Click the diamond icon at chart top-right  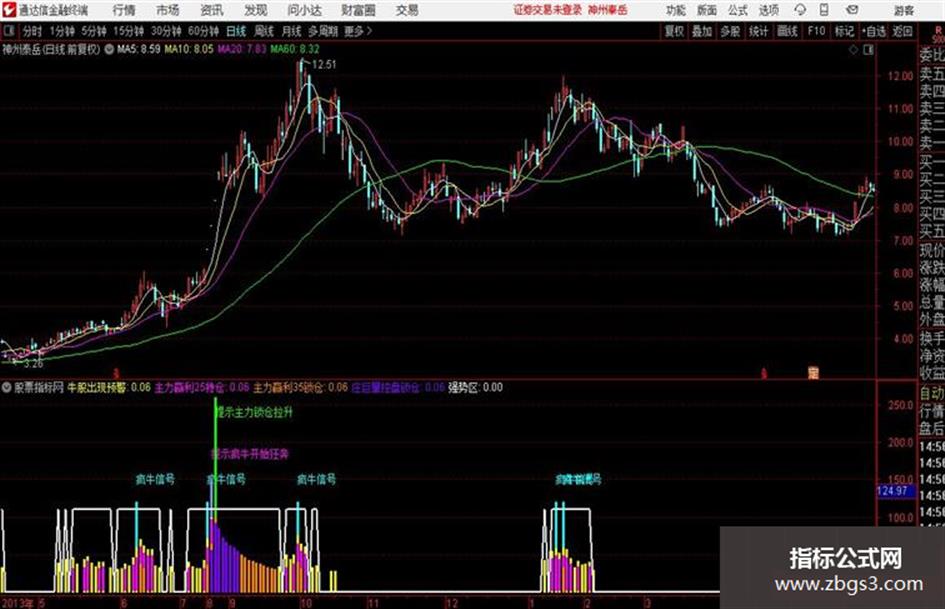tap(853, 50)
